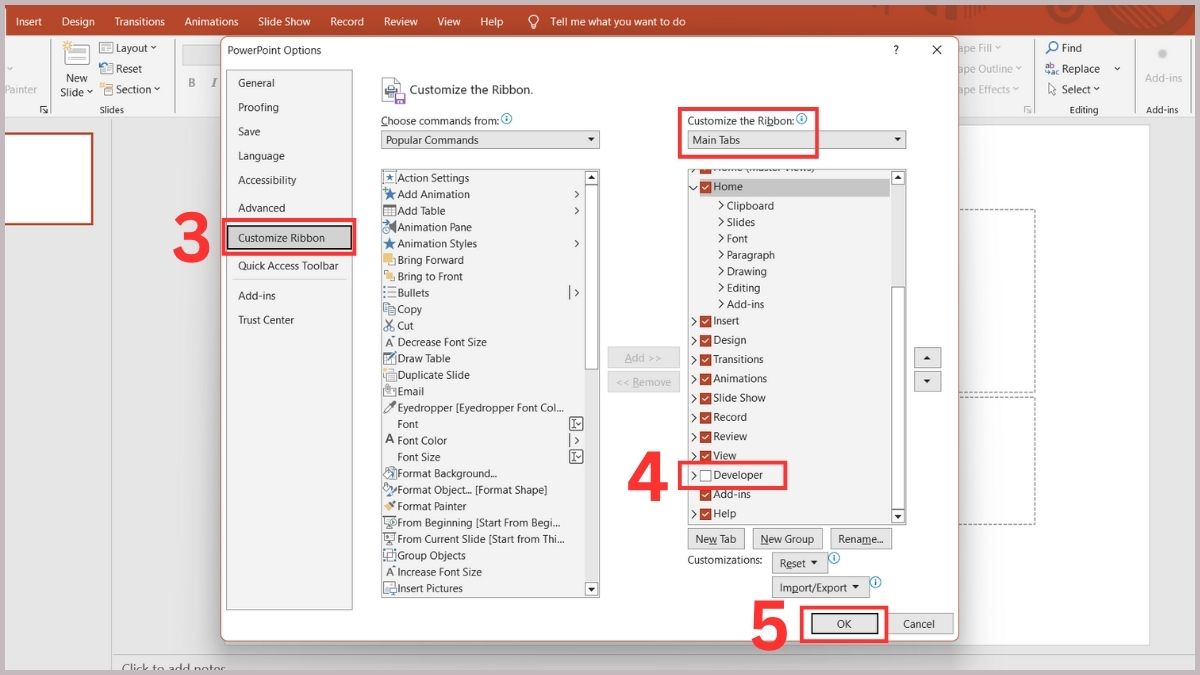Click the New Tab button
This screenshot has width=1200, height=675.
(715, 539)
